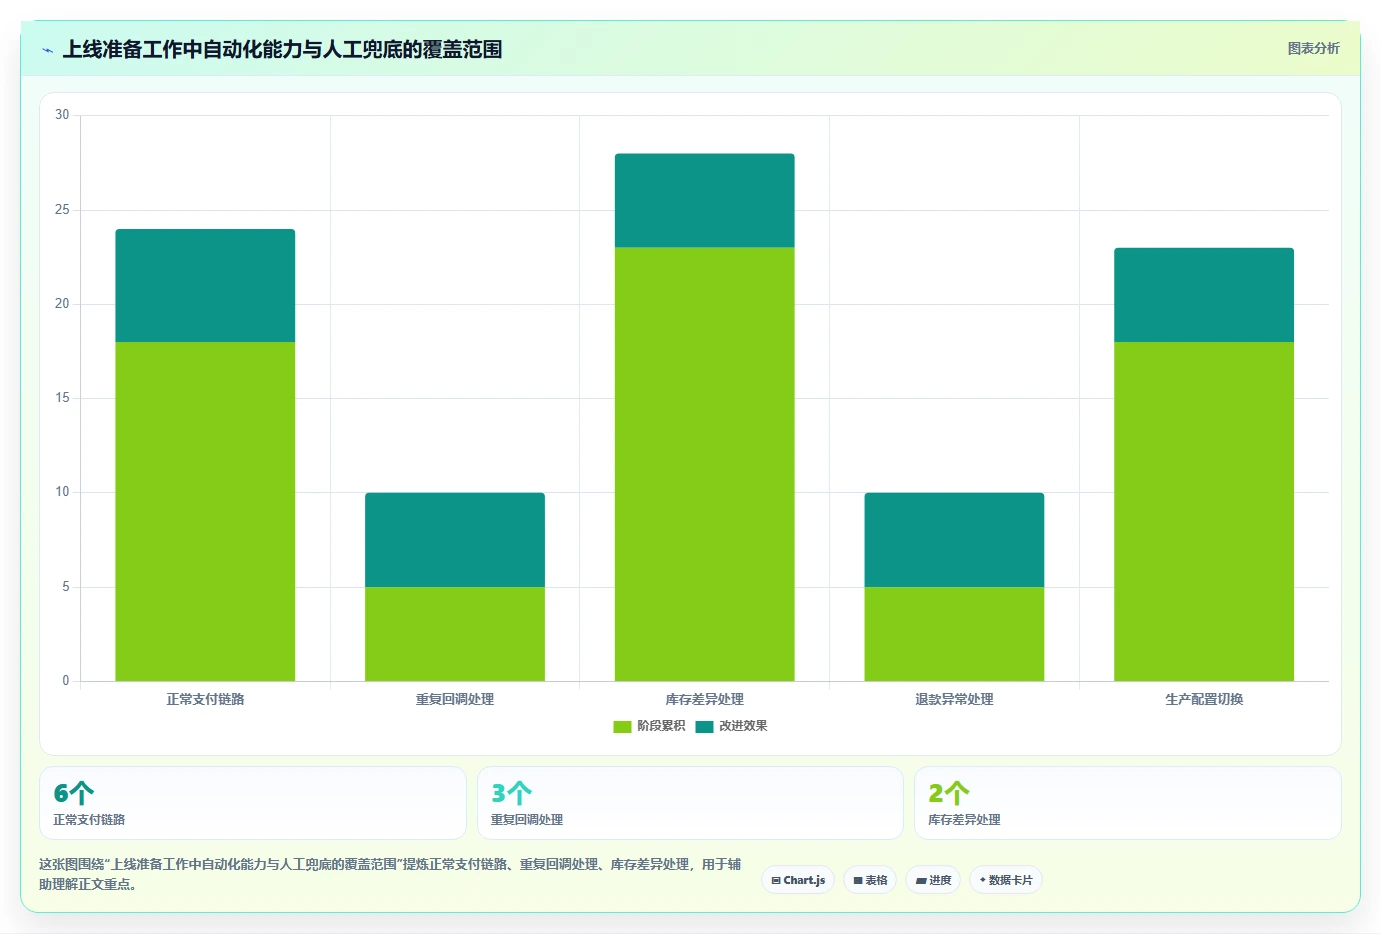Click the x-axis label 正常支付链路
Image resolution: width=1381 pixels, height=934 pixels.
pos(205,699)
